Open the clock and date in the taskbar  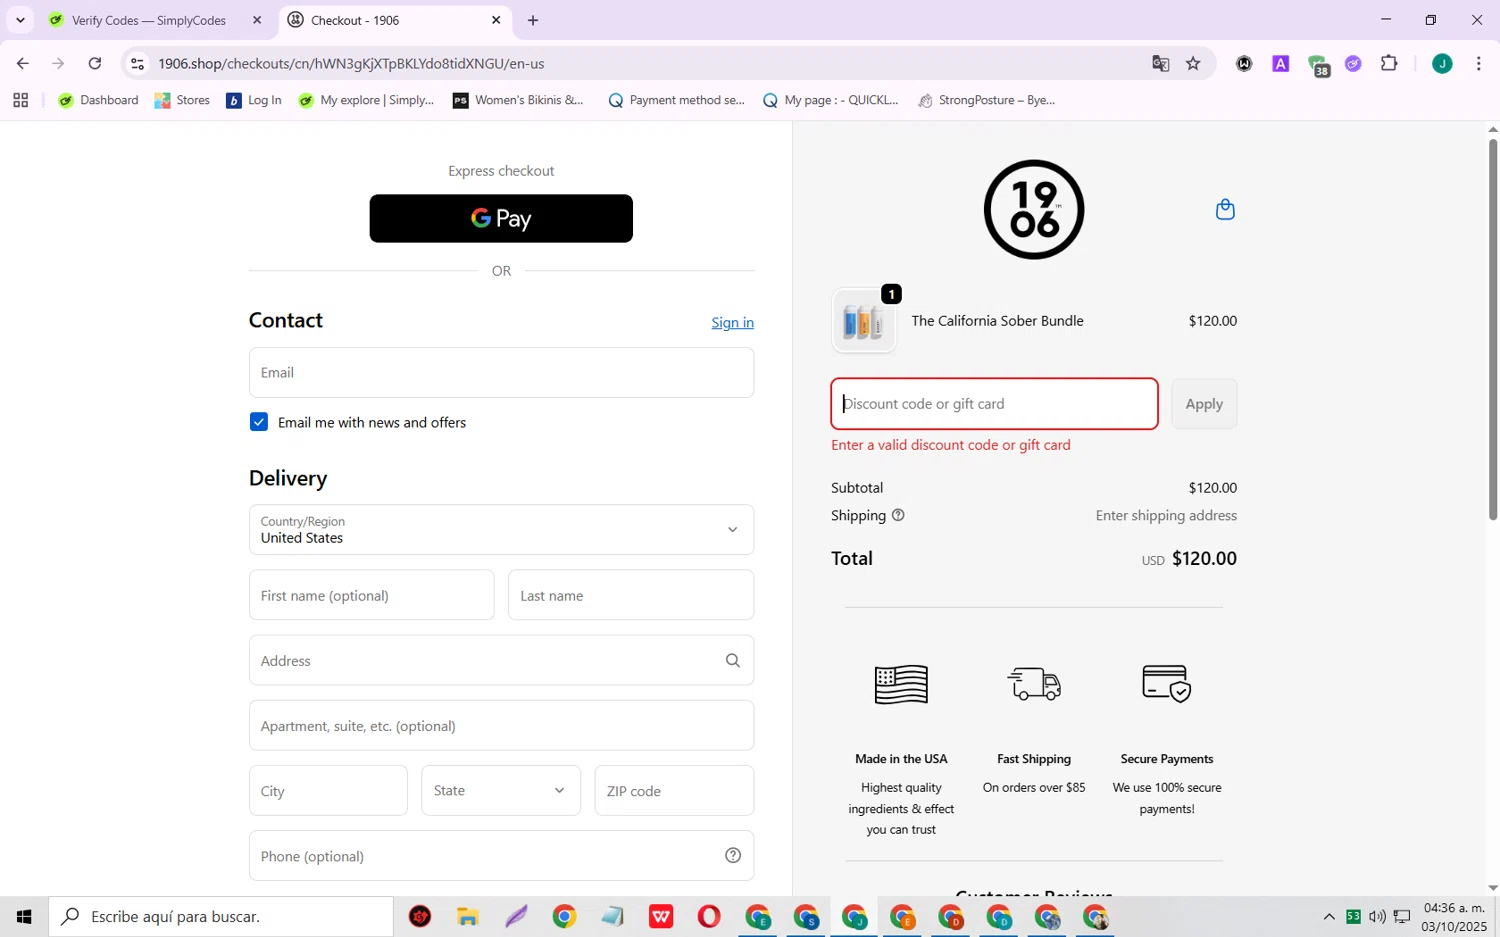pos(1454,916)
